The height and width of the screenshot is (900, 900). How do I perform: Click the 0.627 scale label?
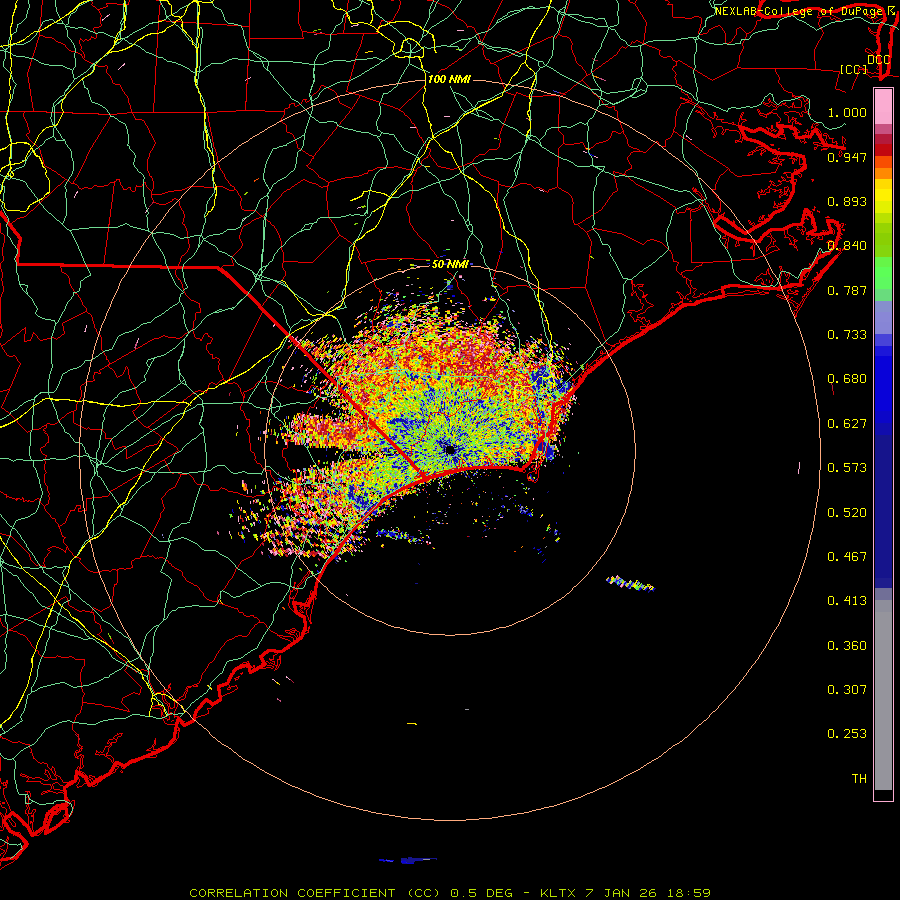(847, 424)
